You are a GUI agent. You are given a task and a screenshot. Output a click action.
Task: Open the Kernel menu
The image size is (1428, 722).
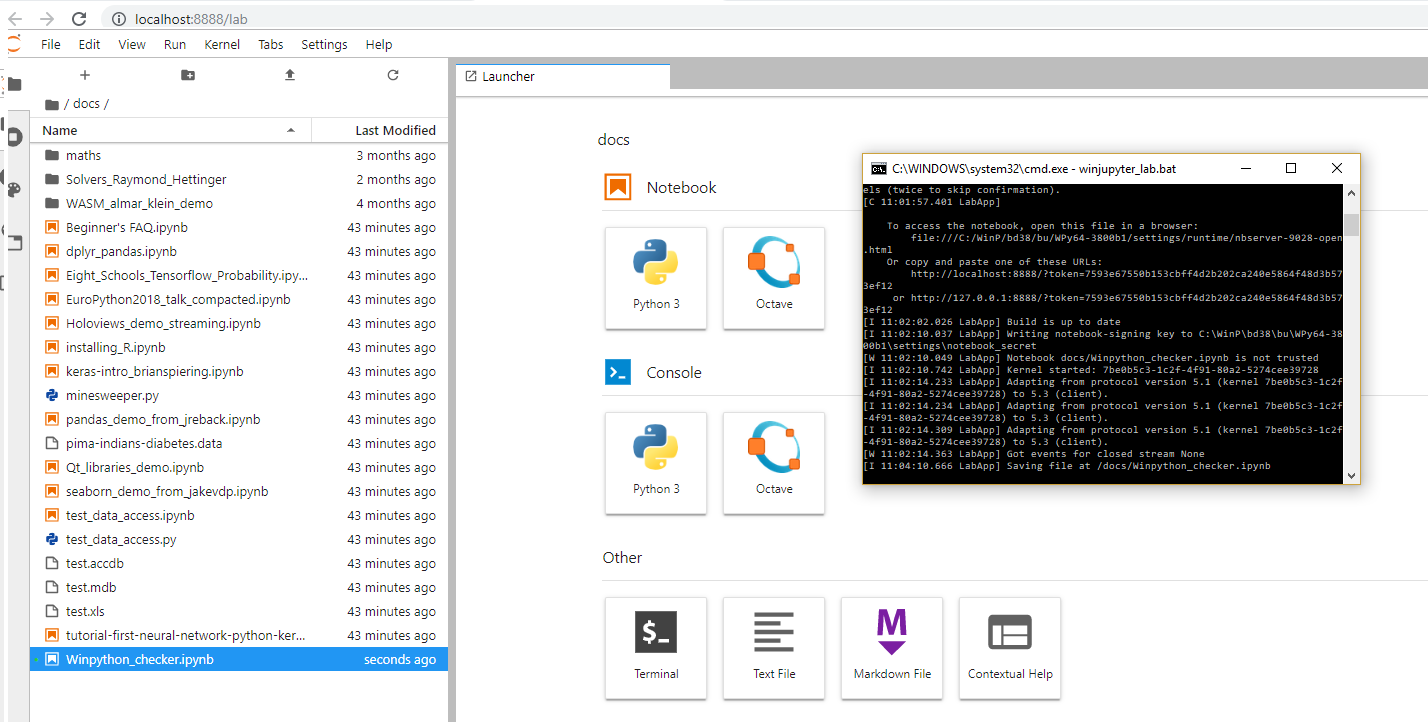(x=221, y=44)
